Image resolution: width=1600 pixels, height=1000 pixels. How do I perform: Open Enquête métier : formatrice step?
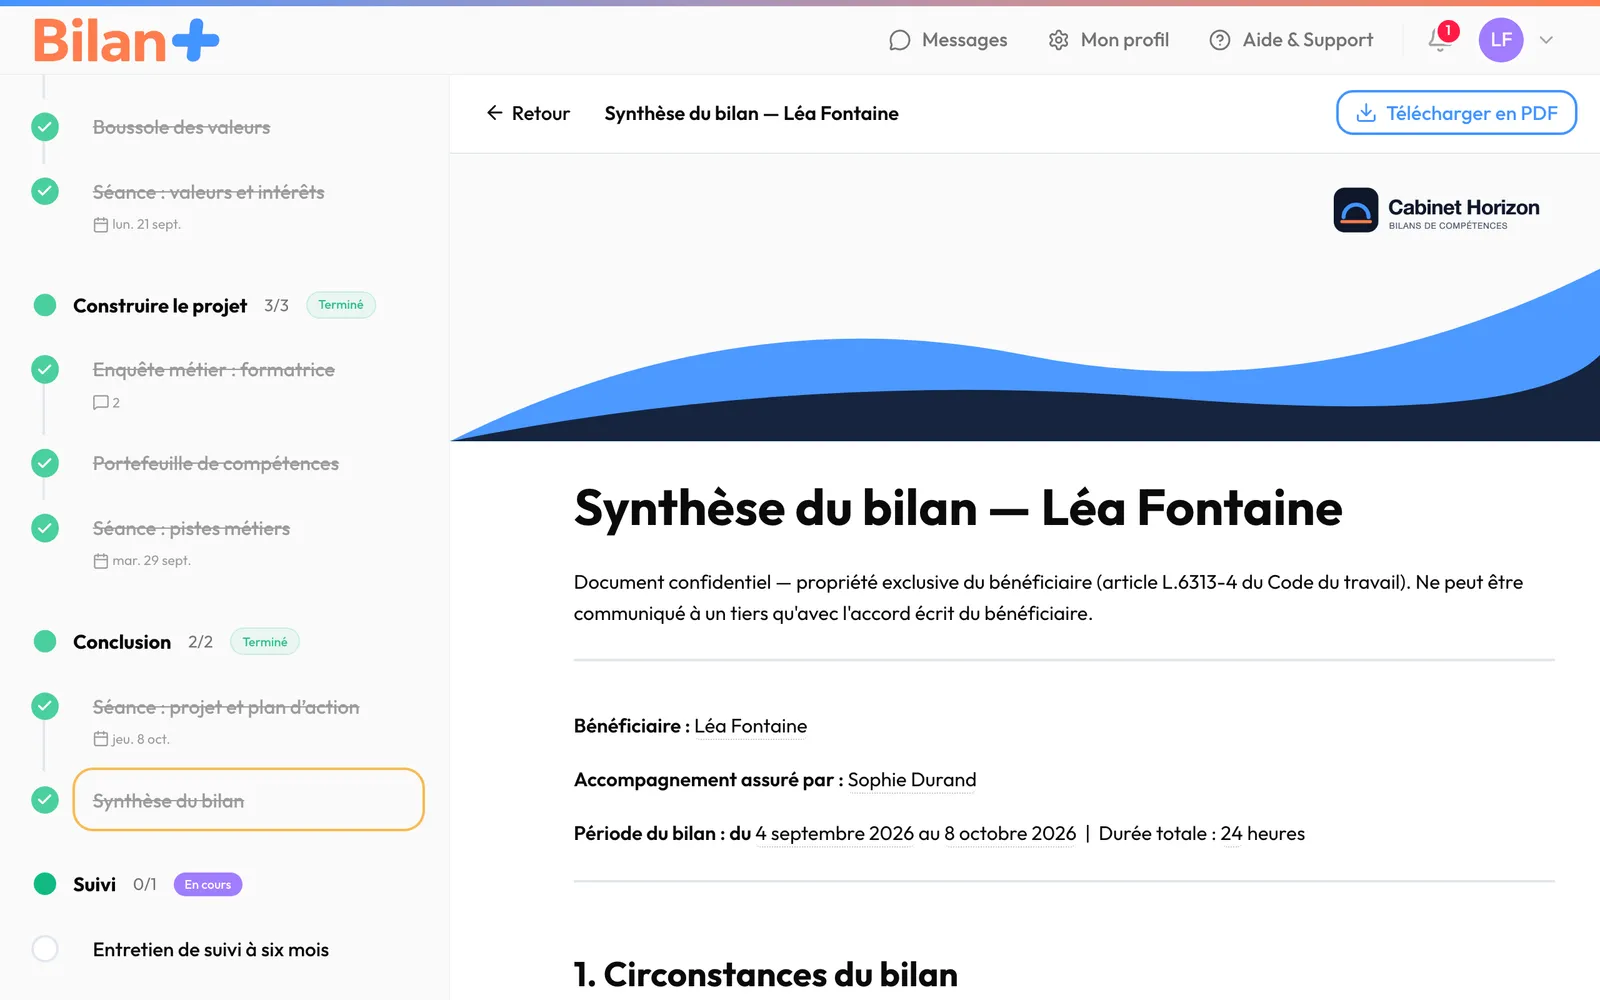[213, 370]
